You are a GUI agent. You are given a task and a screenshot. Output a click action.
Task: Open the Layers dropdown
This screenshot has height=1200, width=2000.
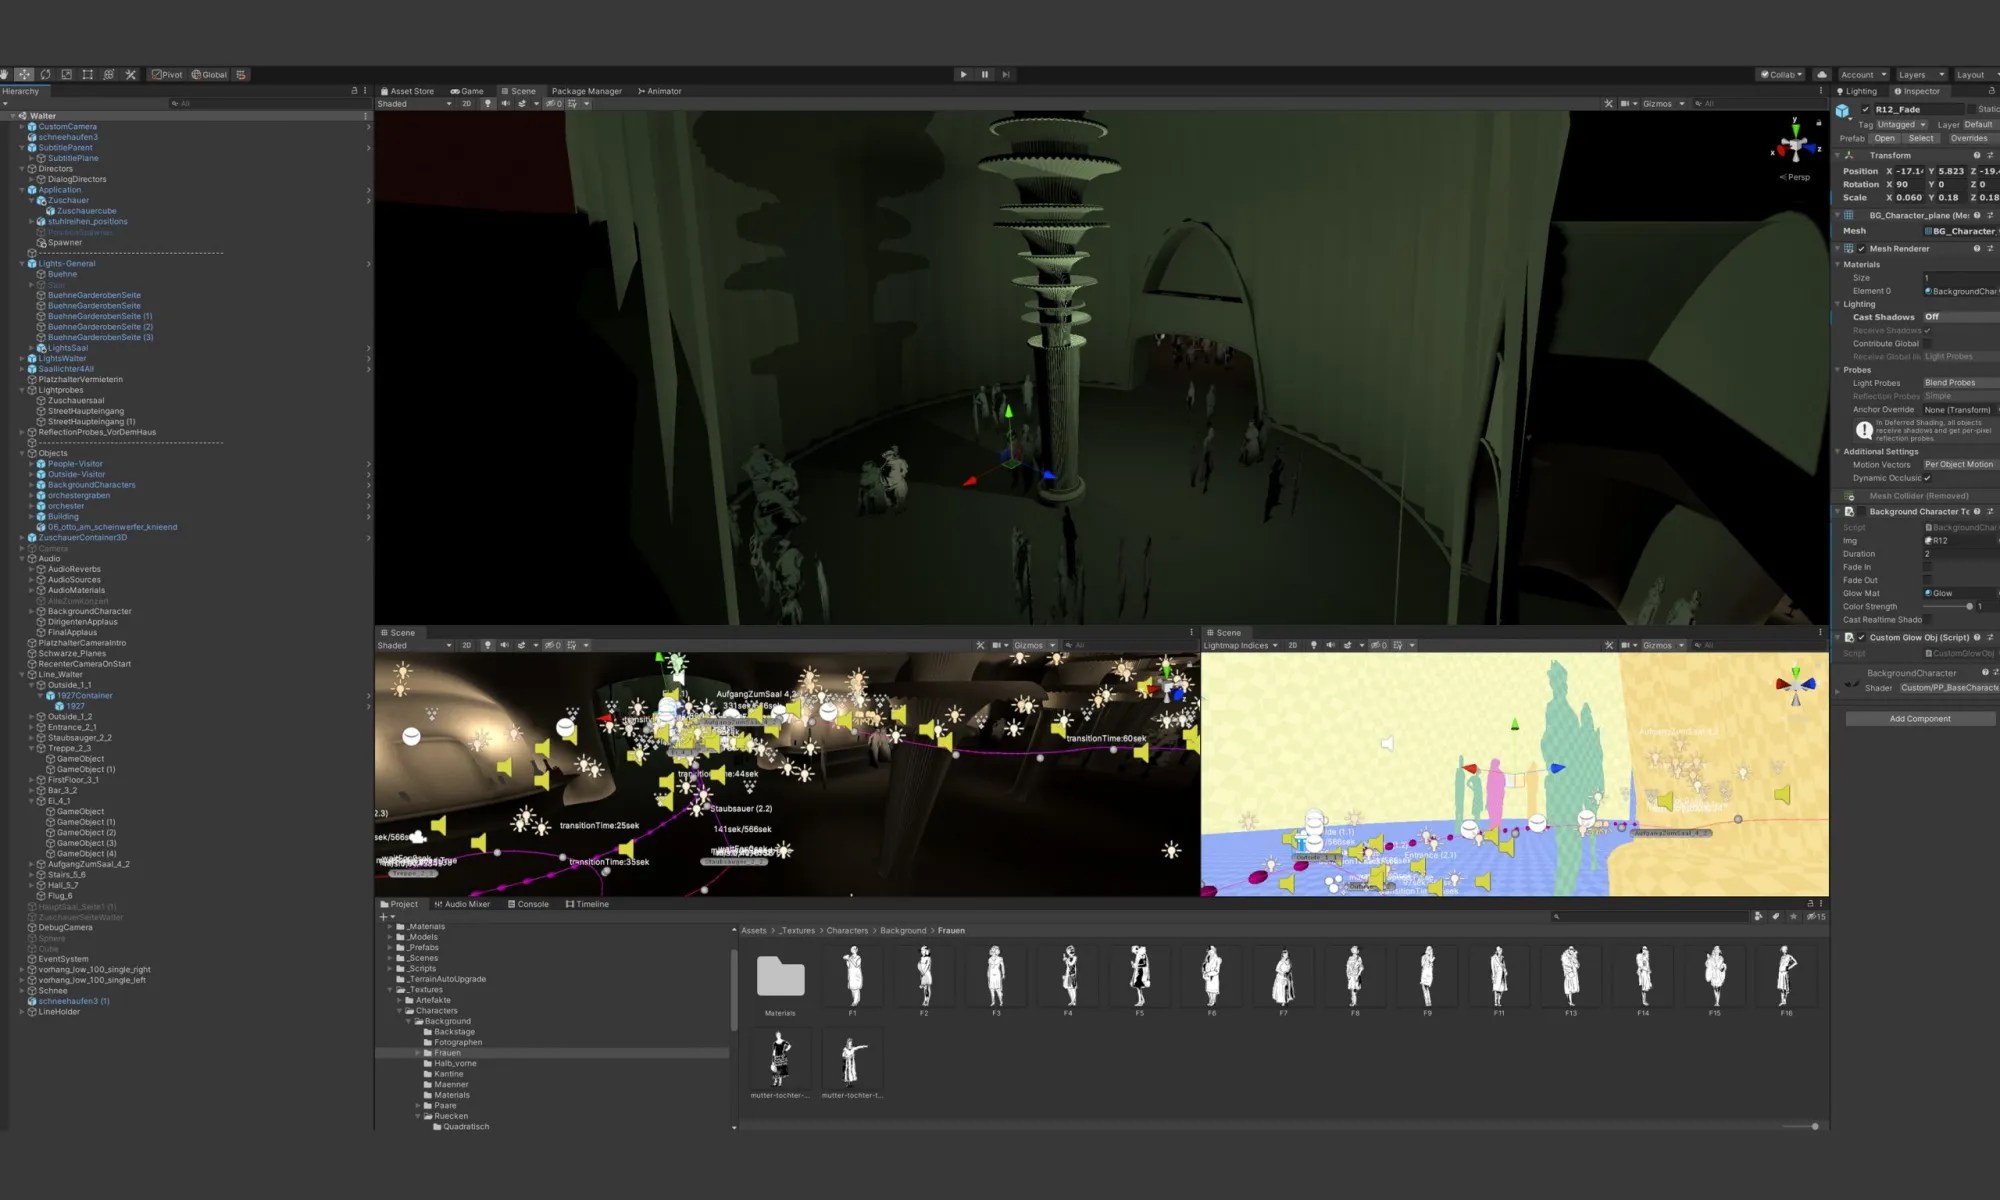[x=1921, y=74]
